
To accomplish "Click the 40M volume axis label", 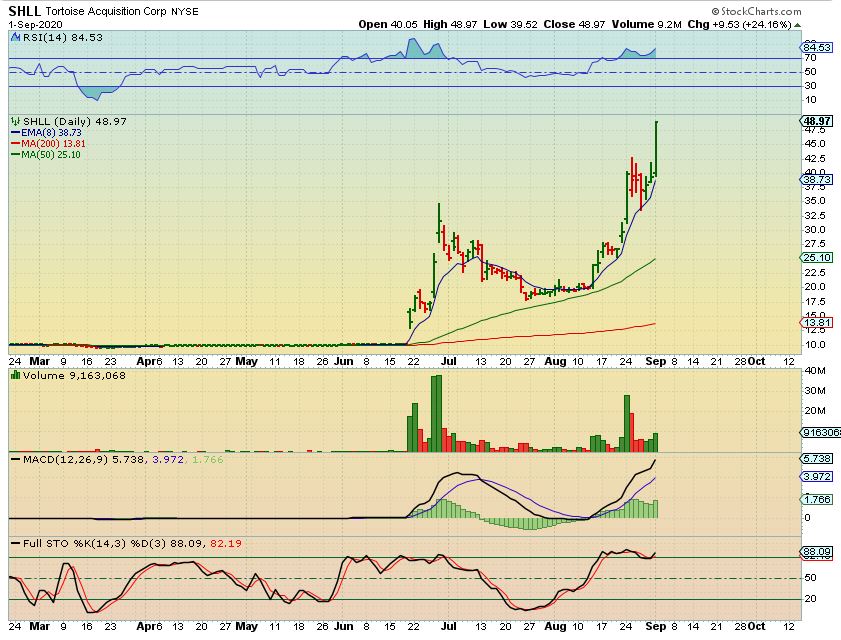I will pos(815,370).
